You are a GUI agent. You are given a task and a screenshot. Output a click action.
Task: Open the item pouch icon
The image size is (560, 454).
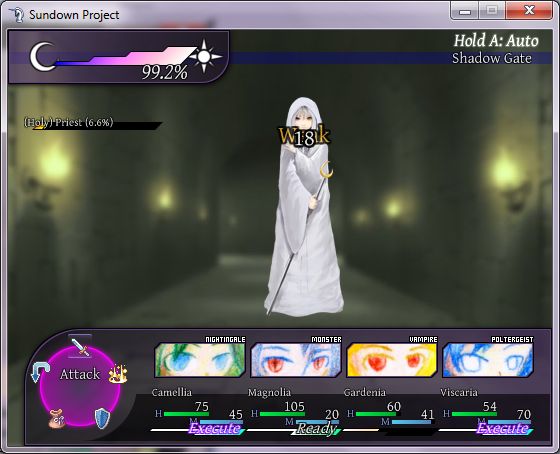57,418
